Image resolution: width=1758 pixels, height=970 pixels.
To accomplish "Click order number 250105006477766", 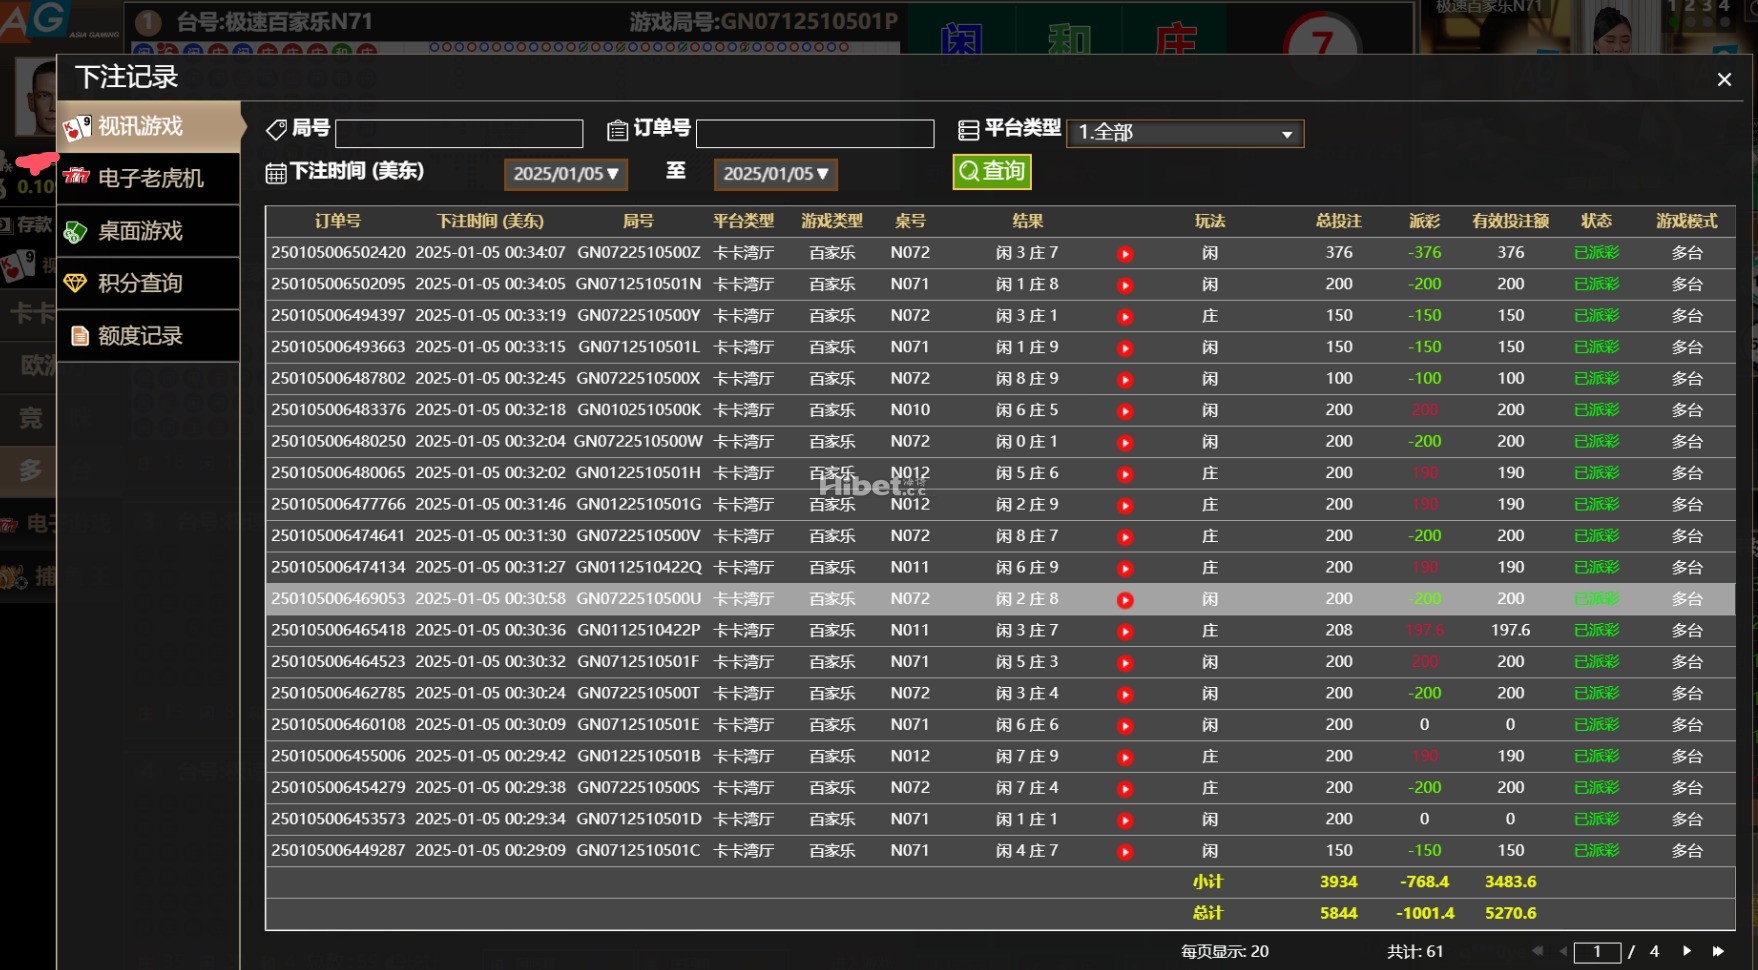I will [x=338, y=504].
